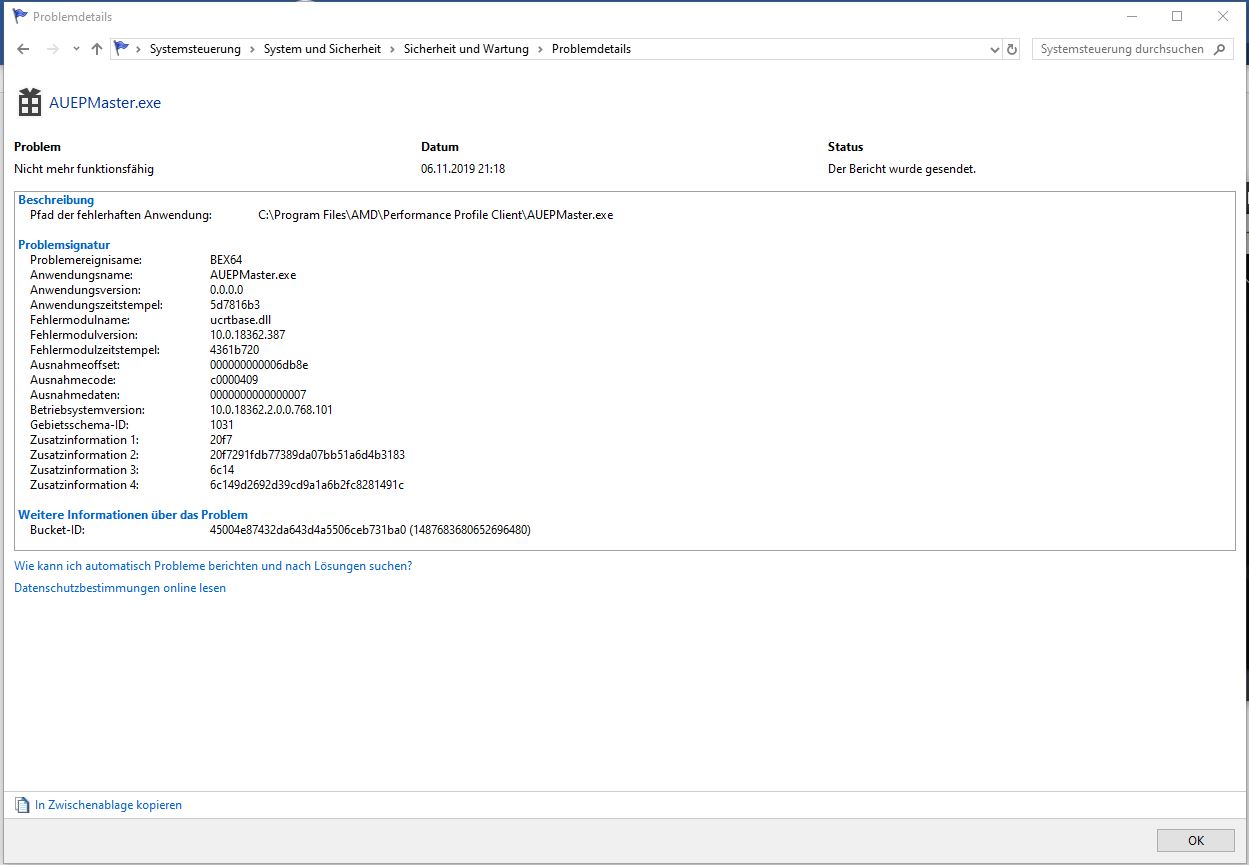Click the flag icon in address bar

122,48
